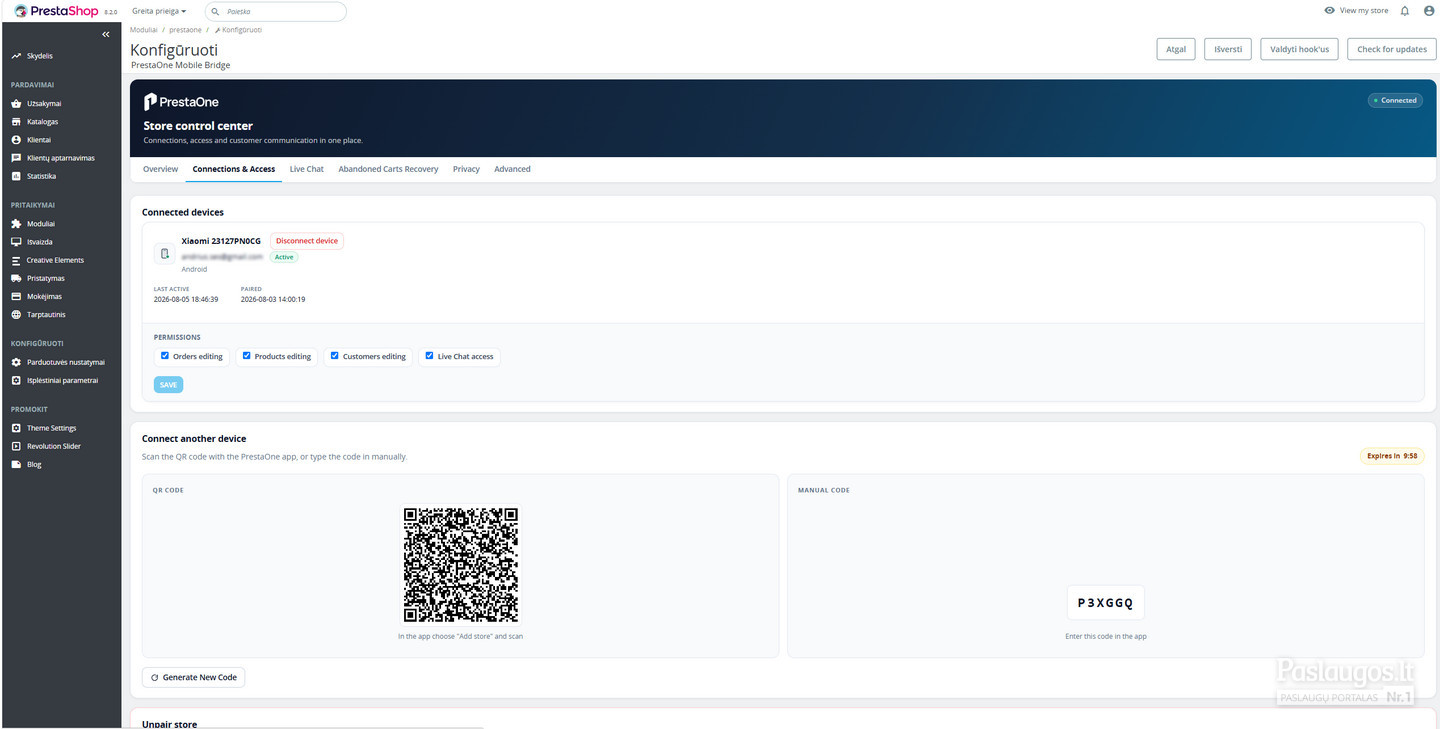The width and height of the screenshot is (1440, 729).
Task: Select last active time 2026-08-05 18:46:39
Action: (x=186, y=299)
